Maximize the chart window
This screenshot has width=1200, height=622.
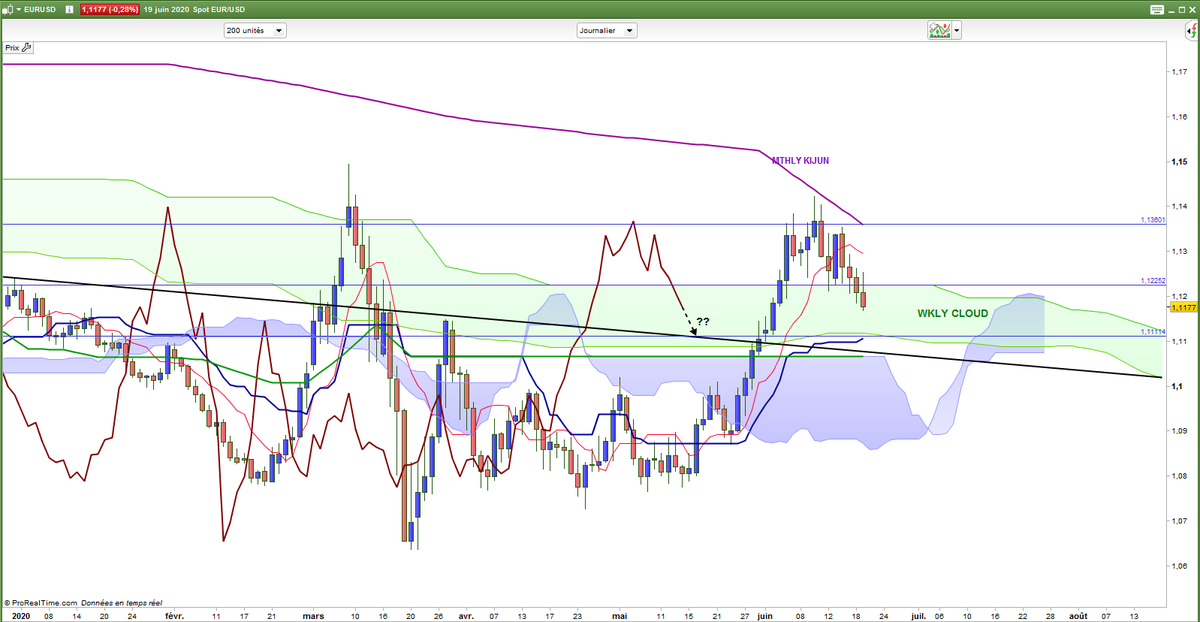(x=1182, y=10)
